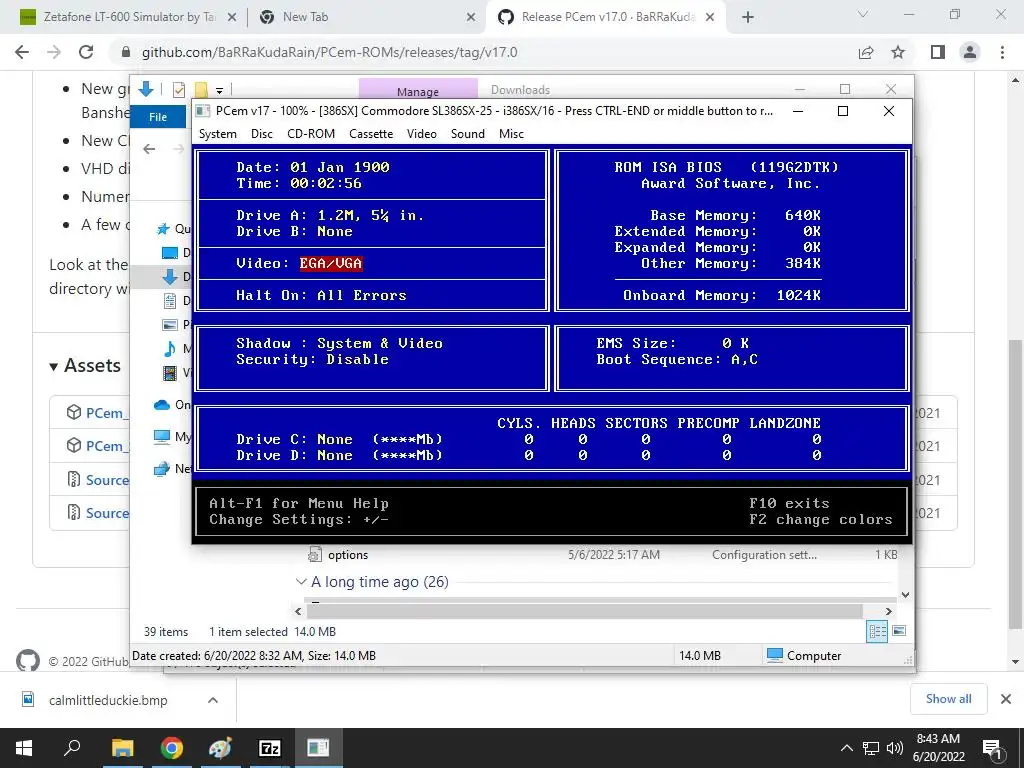Switch Explorer to large icons view

click(899, 631)
